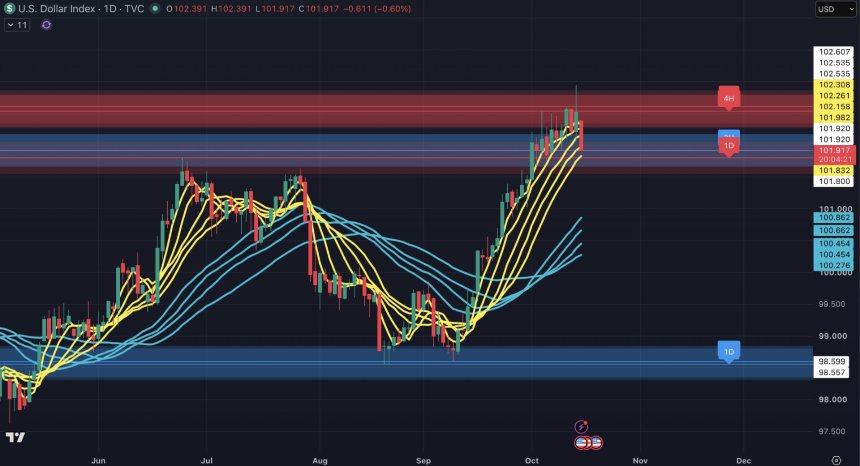Viewport: 860px width, 466px height.
Task: Click the cyan 100.276 price label
Action: click(x=834, y=266)
